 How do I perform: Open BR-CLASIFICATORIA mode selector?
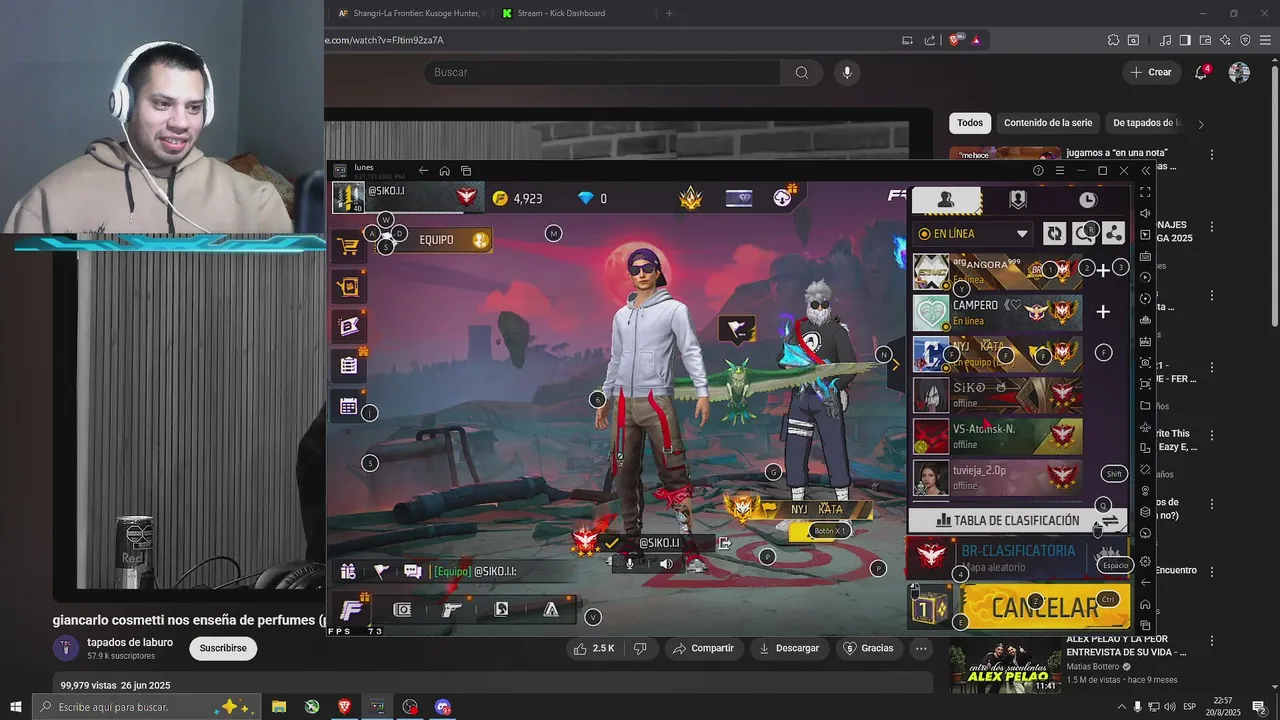(x=1017, y=558)
